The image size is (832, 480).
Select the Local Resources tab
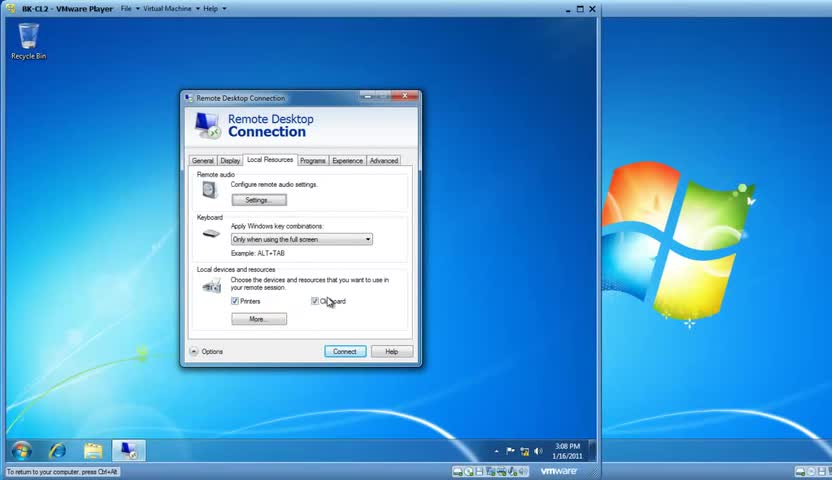pyautogui.click(x=270, y=160)
